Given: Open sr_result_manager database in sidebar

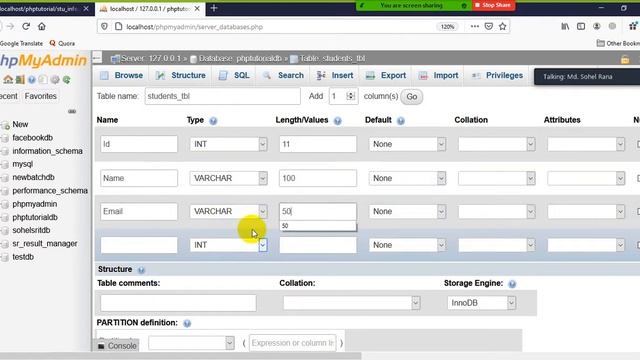Looking at the screenshot, I should click(x=45, y=244).
